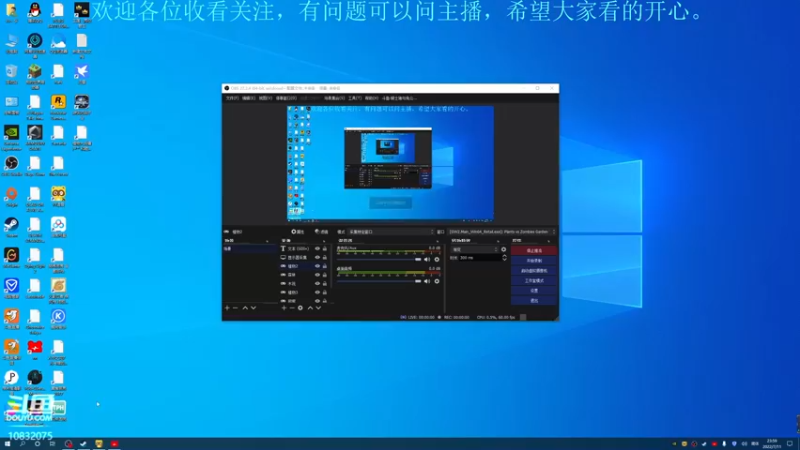This screenshot has height=450, width=800.
Task: Pop out the Sources dock via its header icon
Action: (x=323, y=241)
